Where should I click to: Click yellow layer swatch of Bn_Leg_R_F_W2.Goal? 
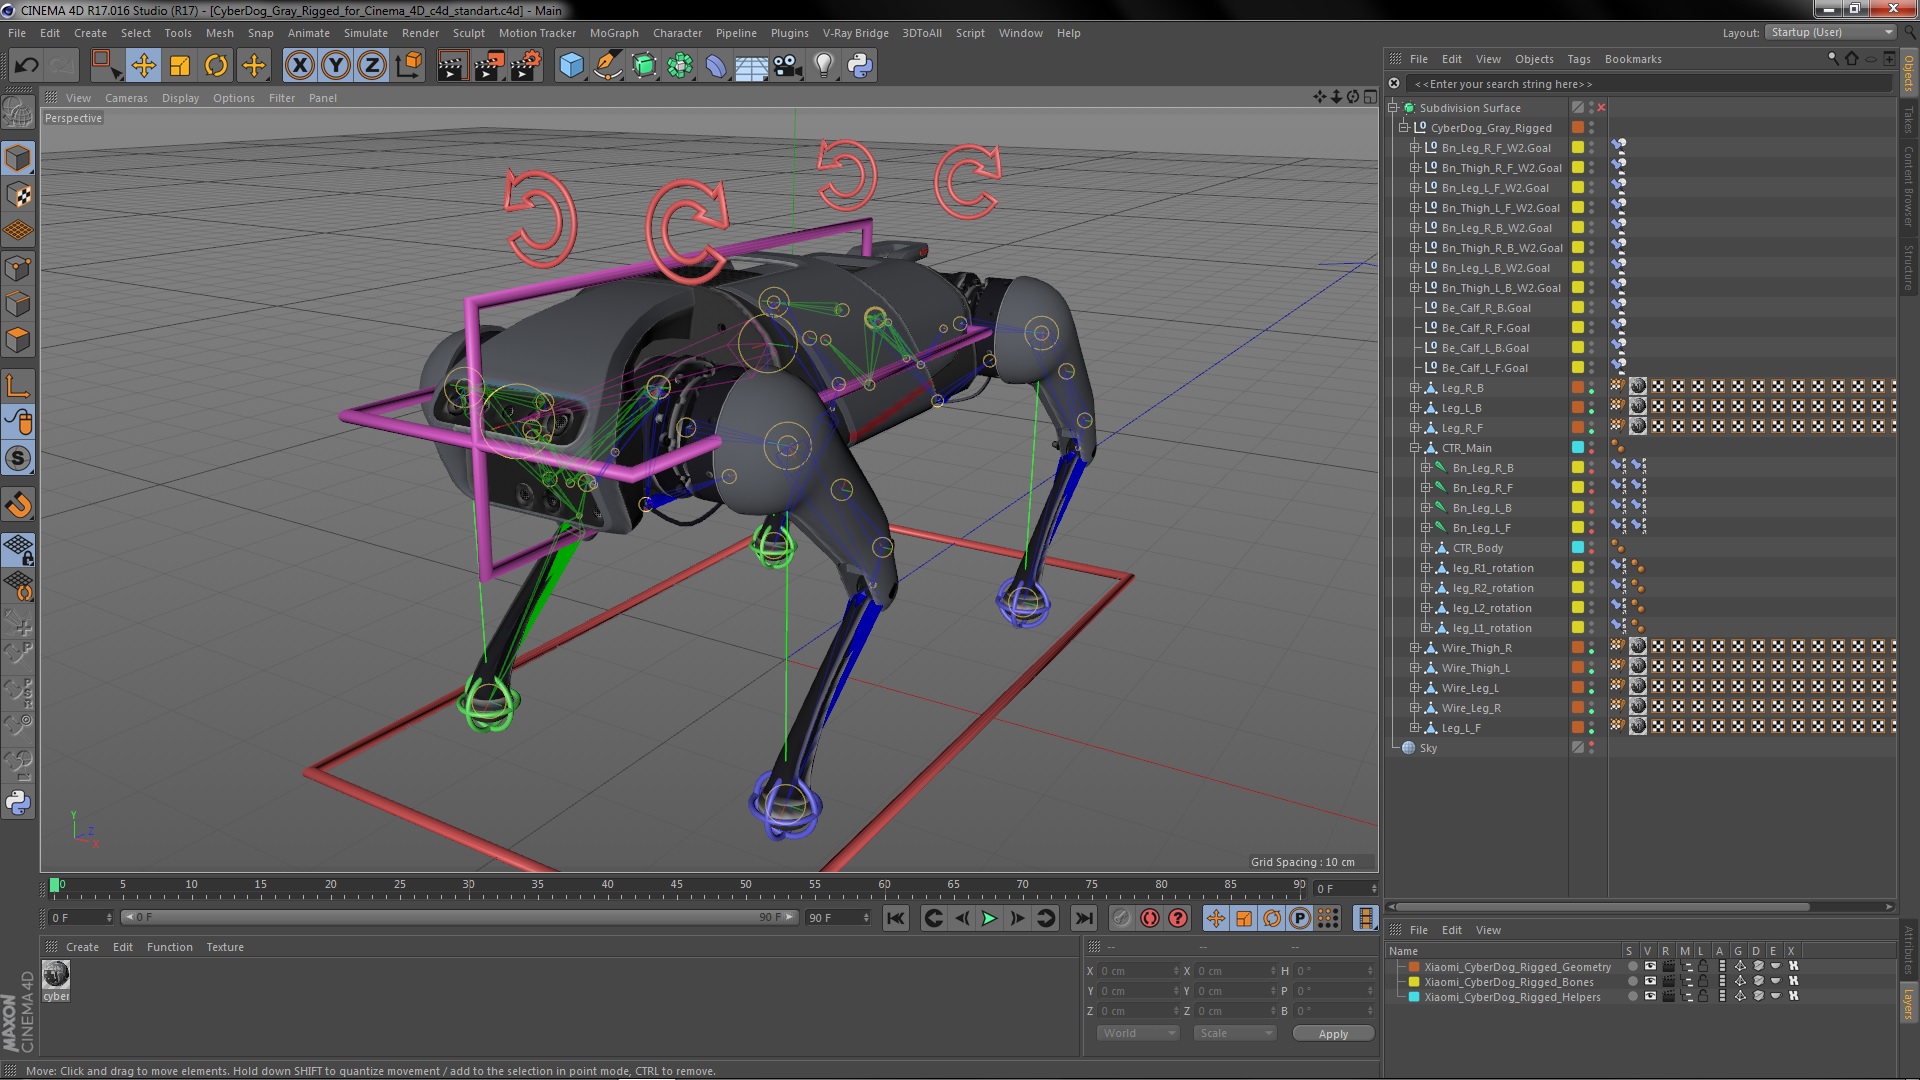pos(1578,148)
